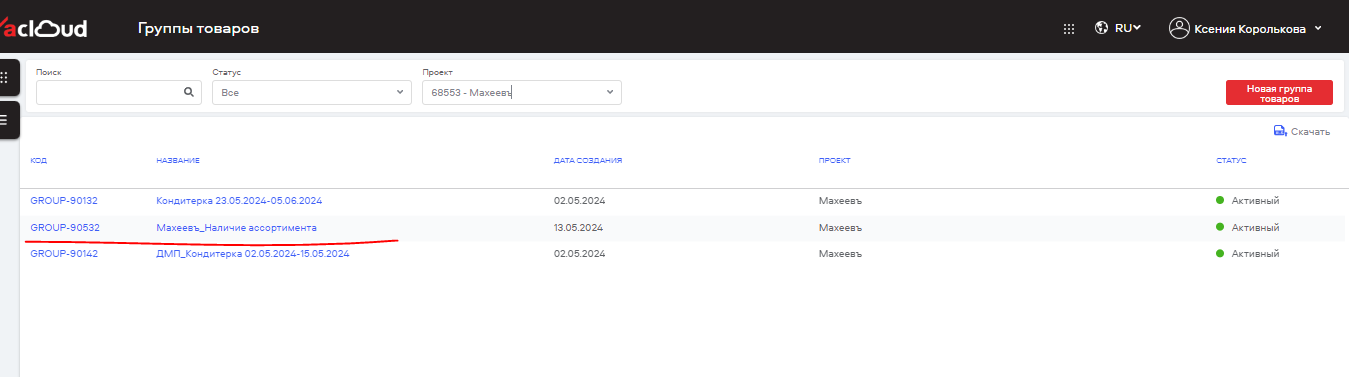Screen dimensions: 1349x377
Task: Sort by ПРОЕКТ column header
Action: click(x=834, y=160)
